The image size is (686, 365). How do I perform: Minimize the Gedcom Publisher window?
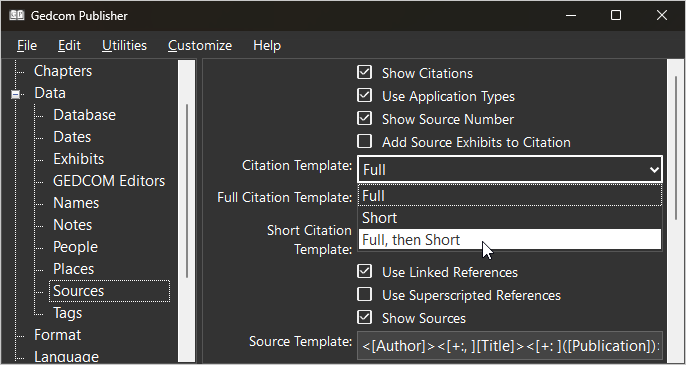click(x=570, y=16)
